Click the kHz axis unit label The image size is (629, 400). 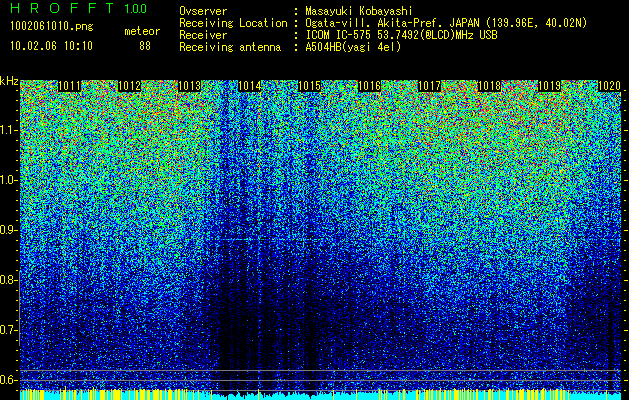[9, 81]
